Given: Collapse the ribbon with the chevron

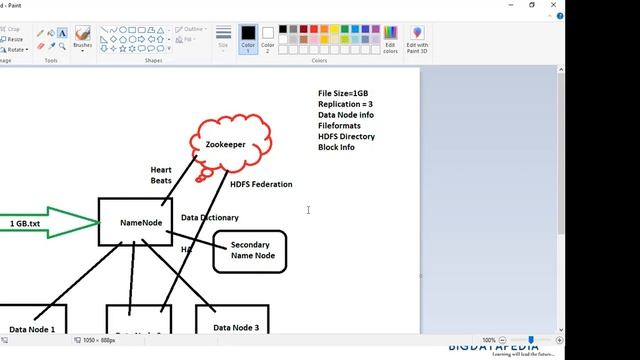Looking at the screenshot, I should tap(550, 16).
